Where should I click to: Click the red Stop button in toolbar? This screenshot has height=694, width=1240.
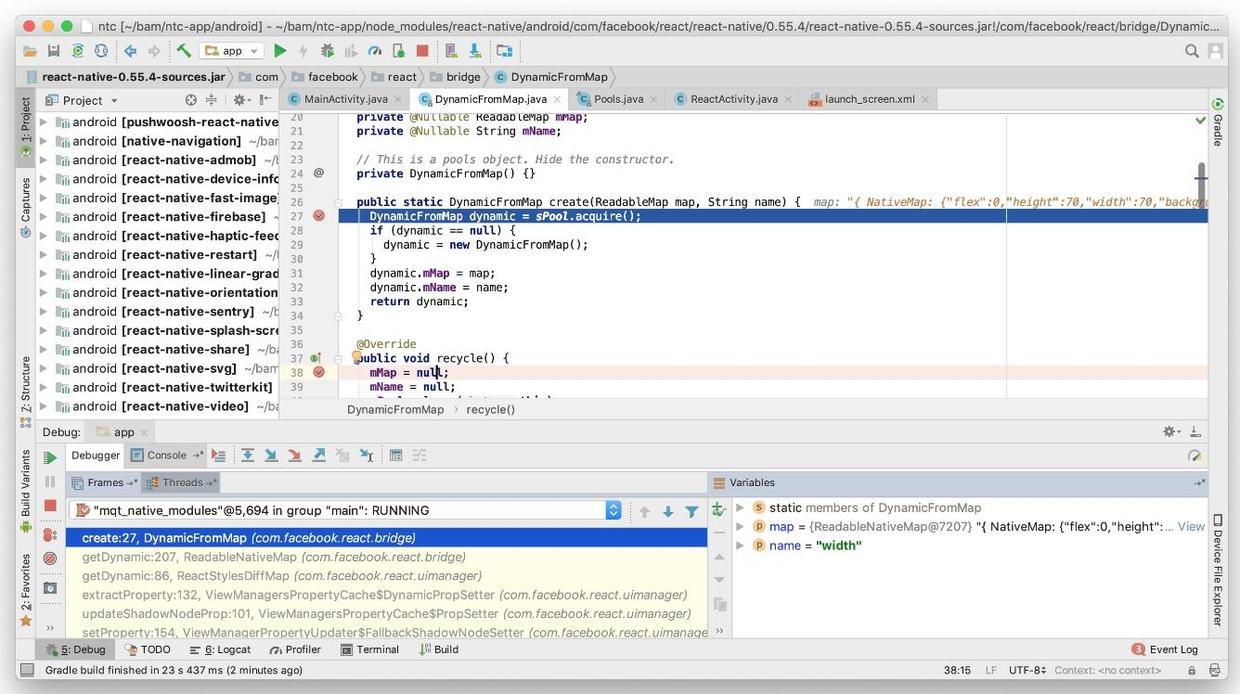pos(422,50)
